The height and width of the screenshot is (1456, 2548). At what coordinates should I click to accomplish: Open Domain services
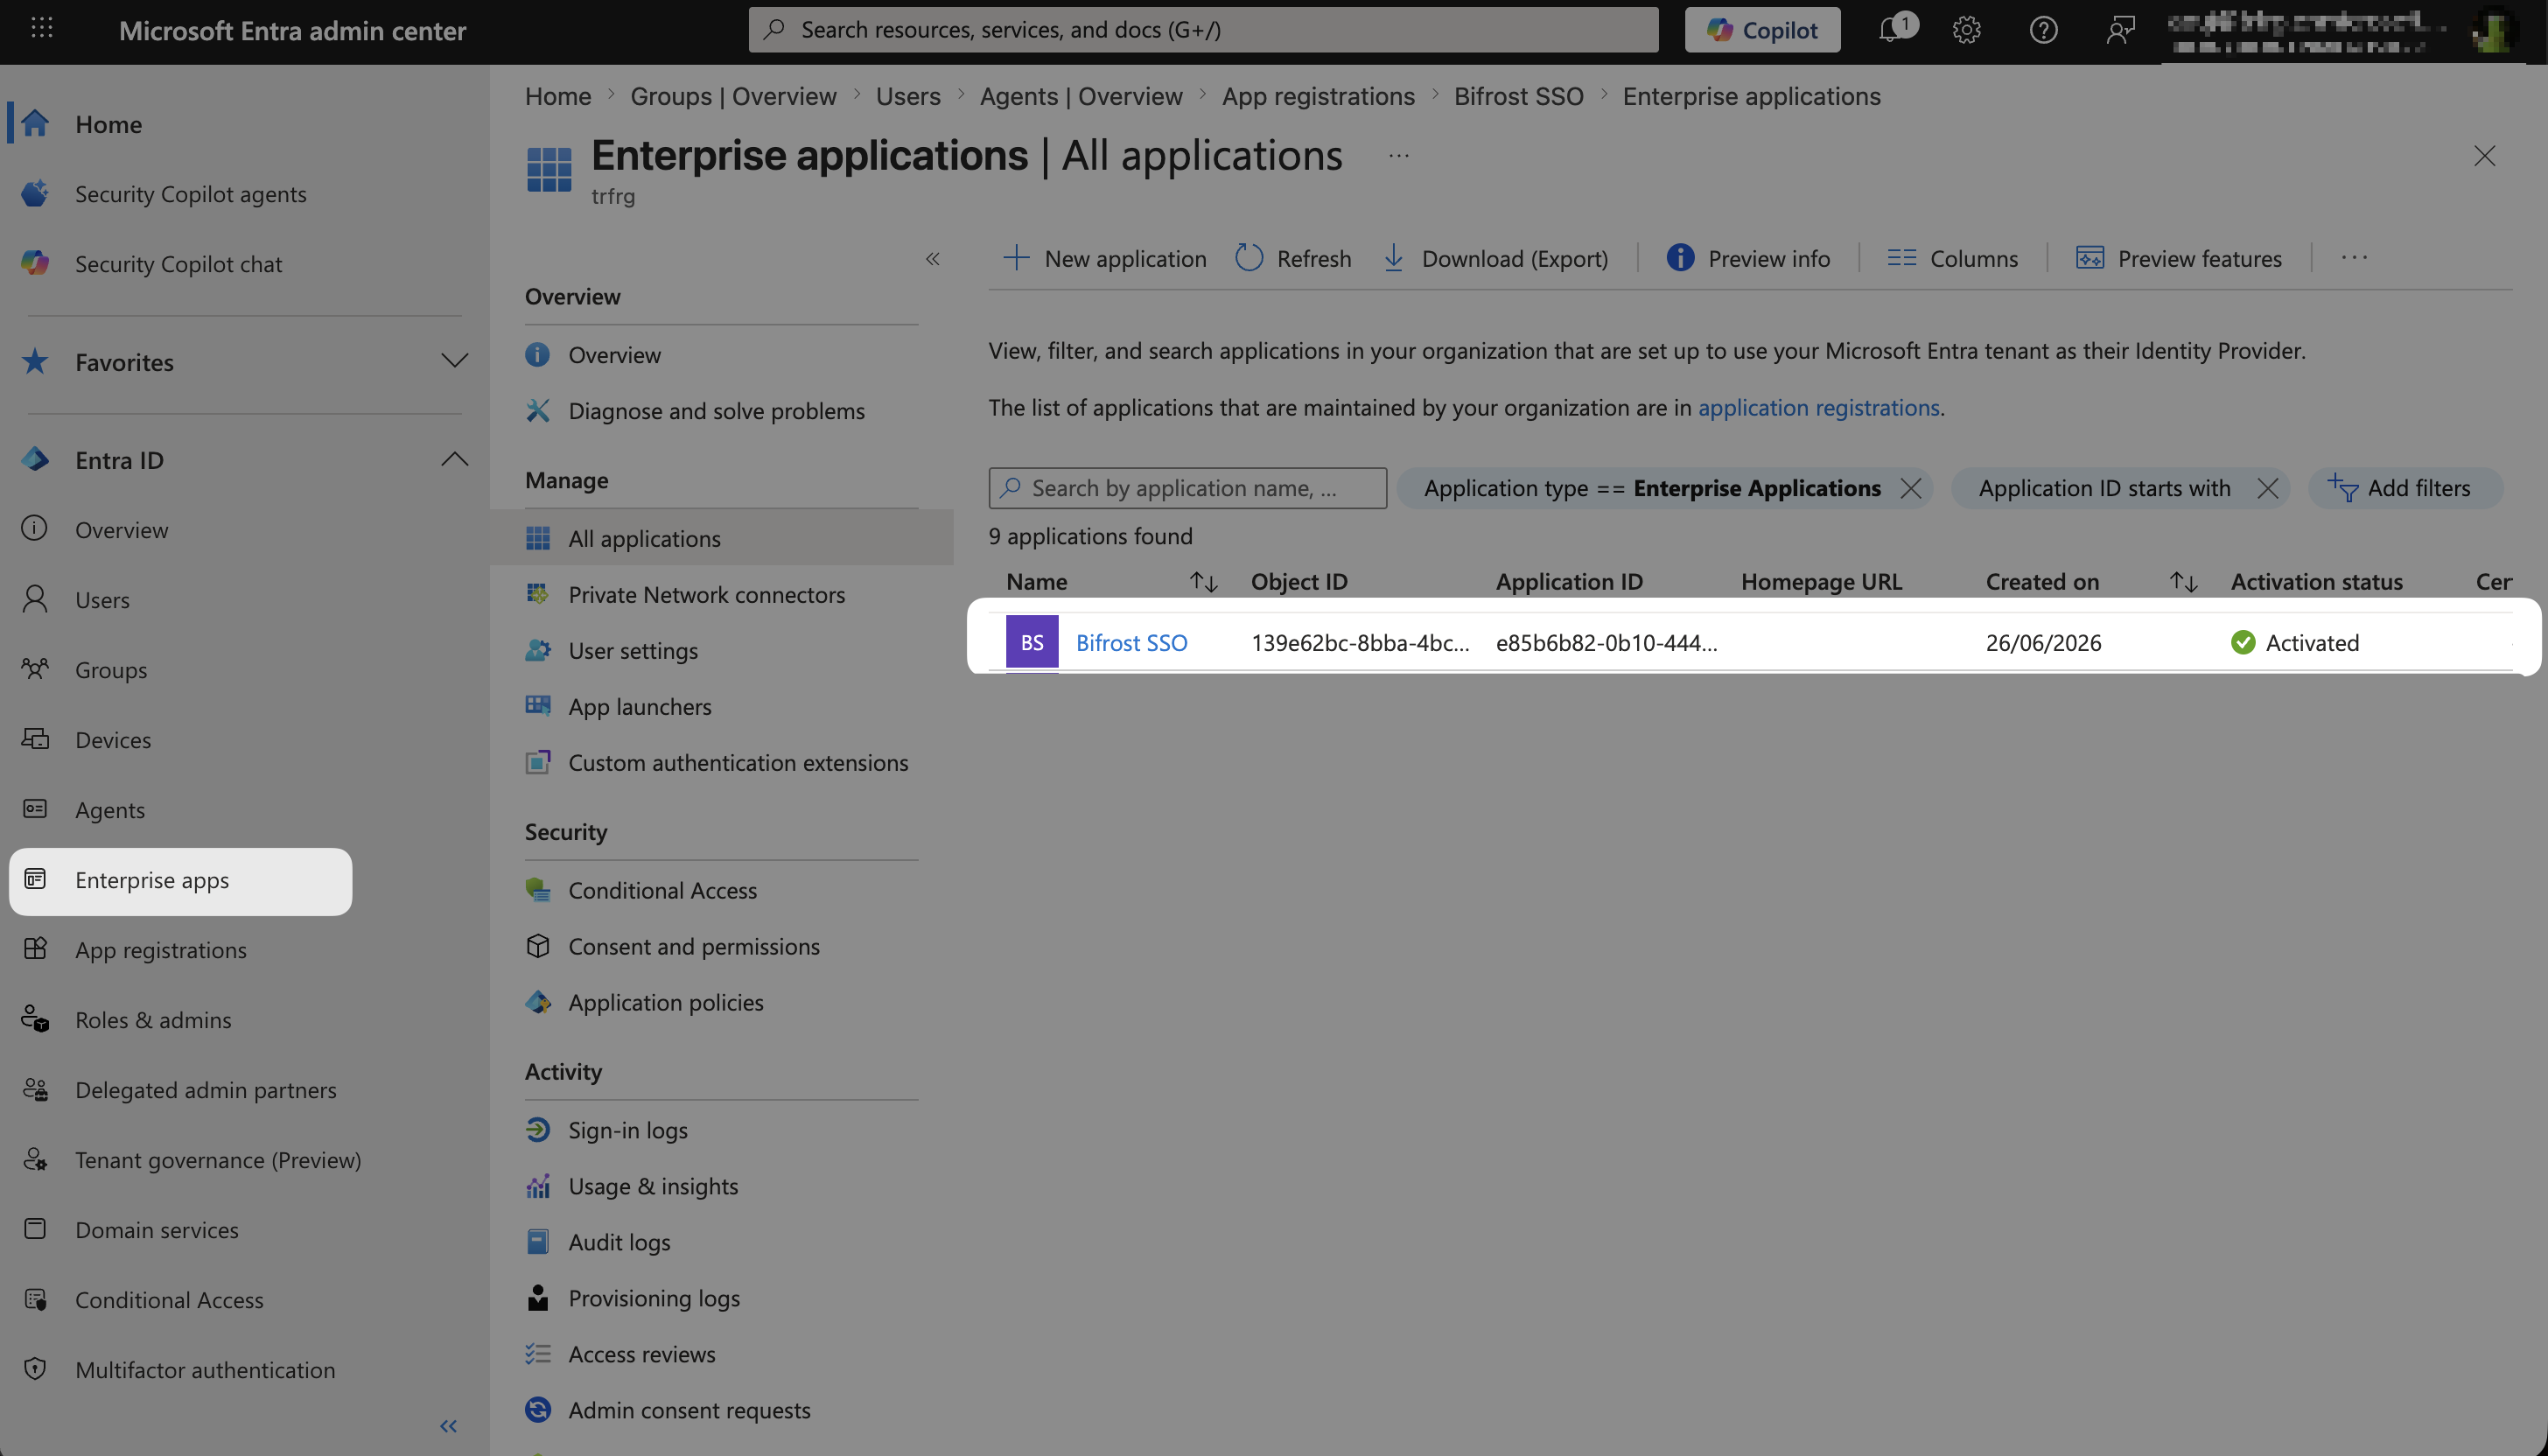[x=156, y=1230]
